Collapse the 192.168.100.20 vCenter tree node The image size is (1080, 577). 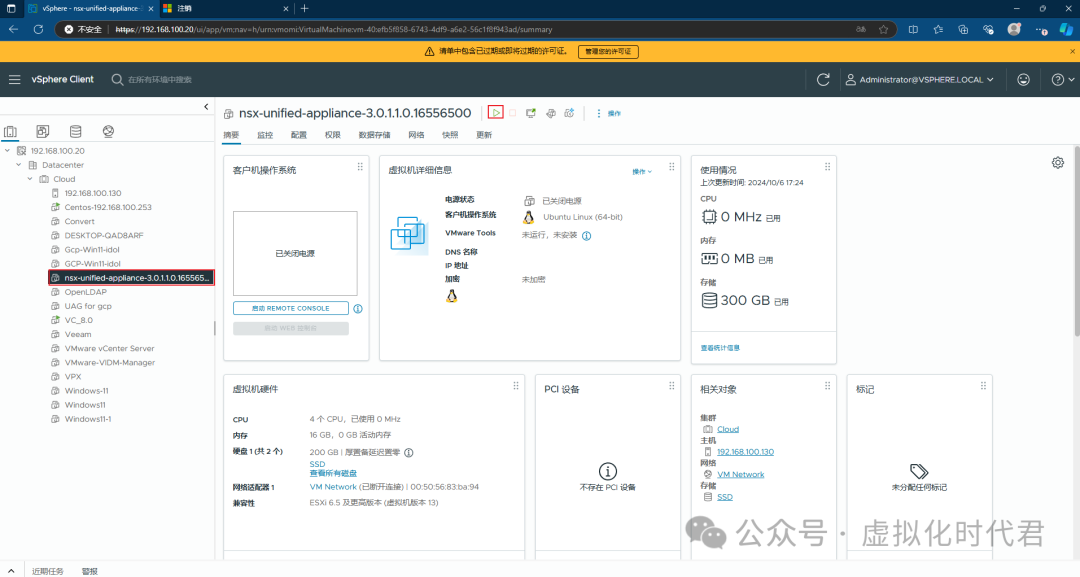click(x=8, y=150)
